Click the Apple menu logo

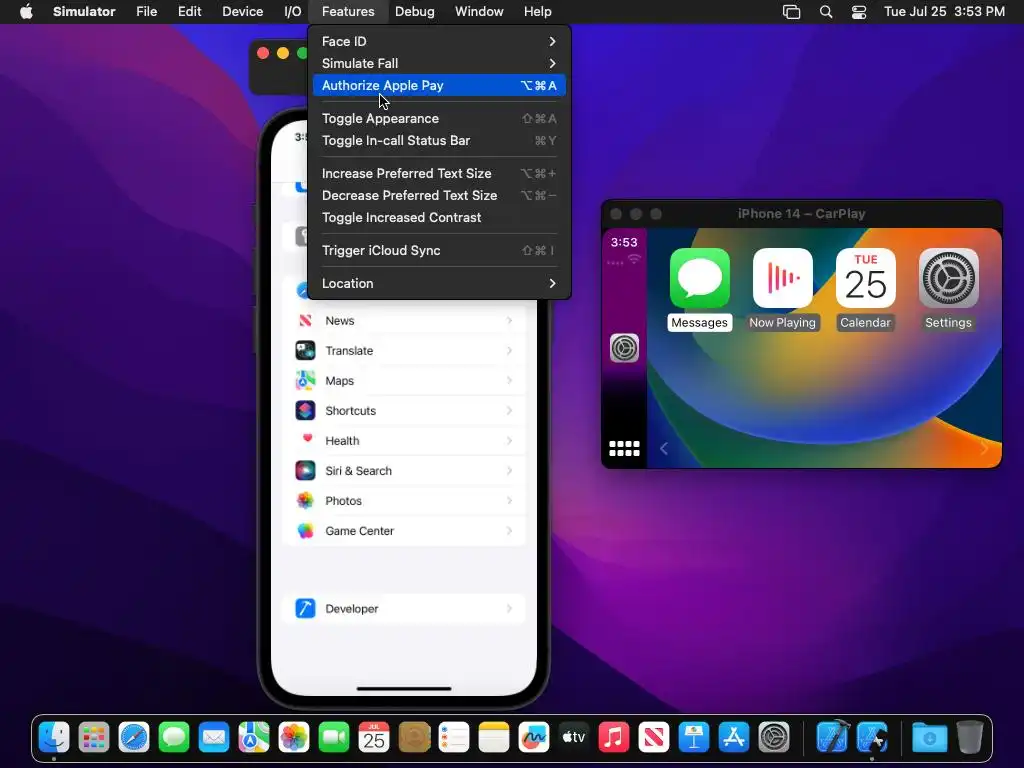tap(26, 11)
